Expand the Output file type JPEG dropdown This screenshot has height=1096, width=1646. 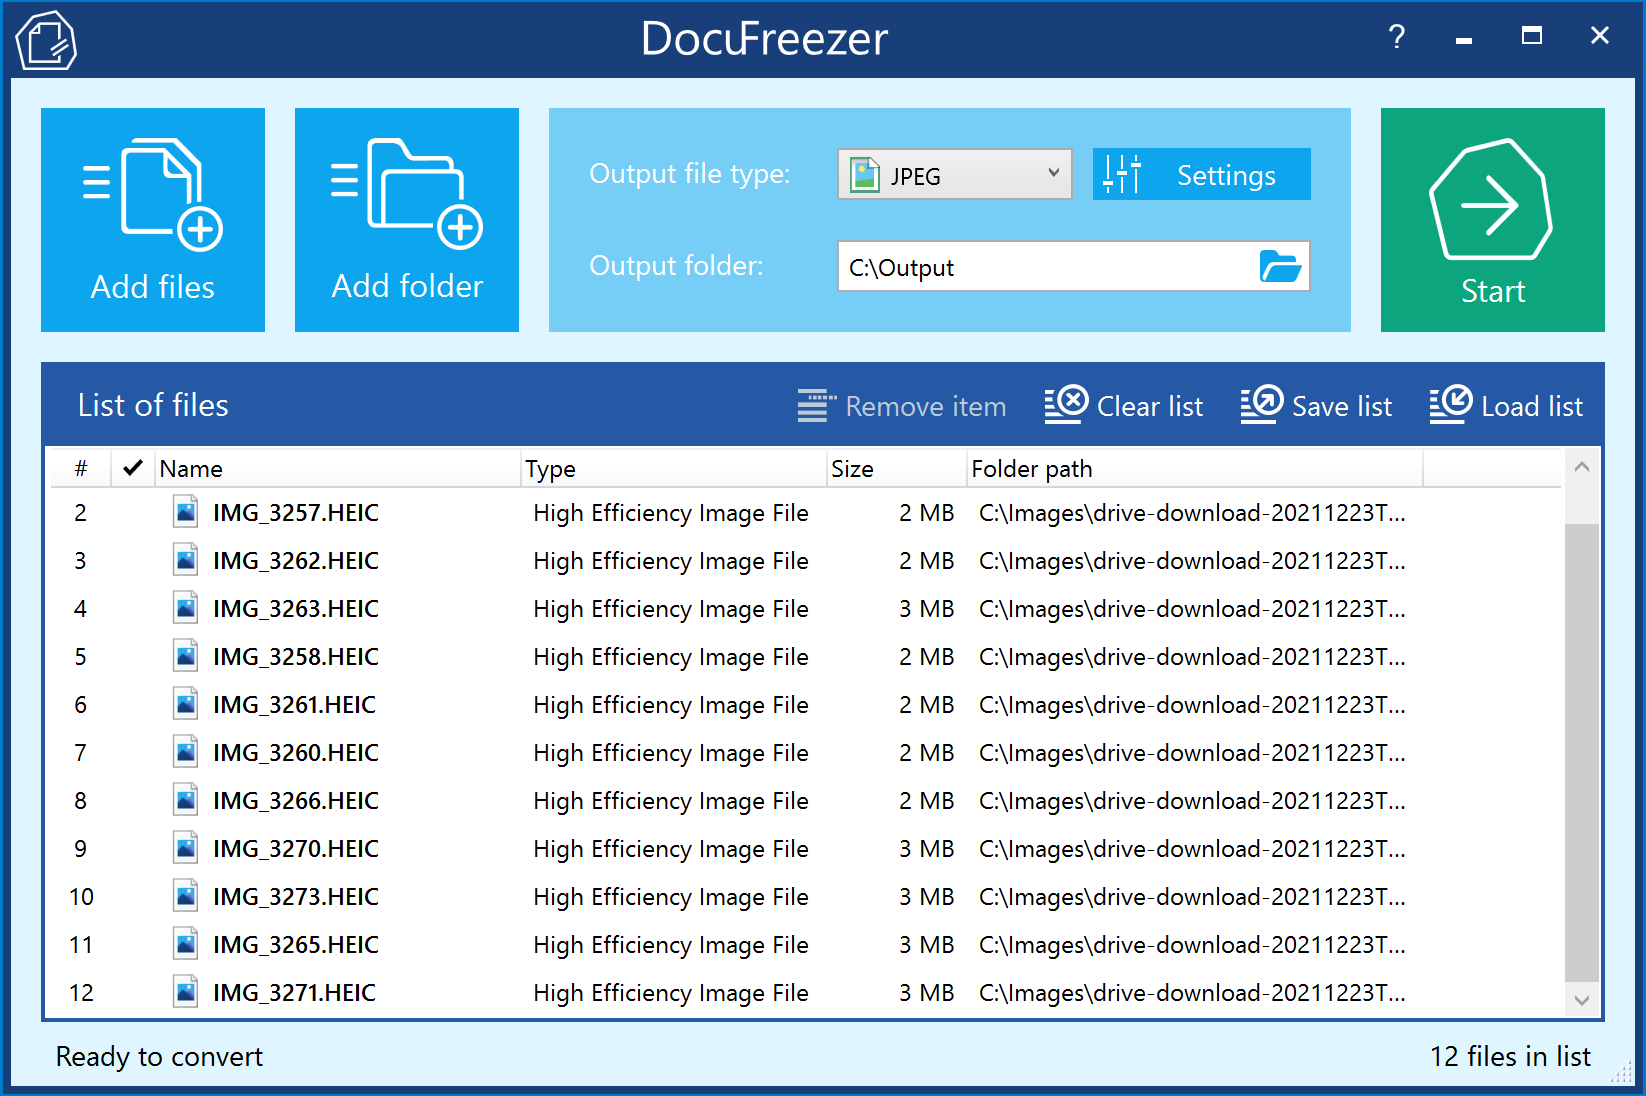(x=954, y=175)
